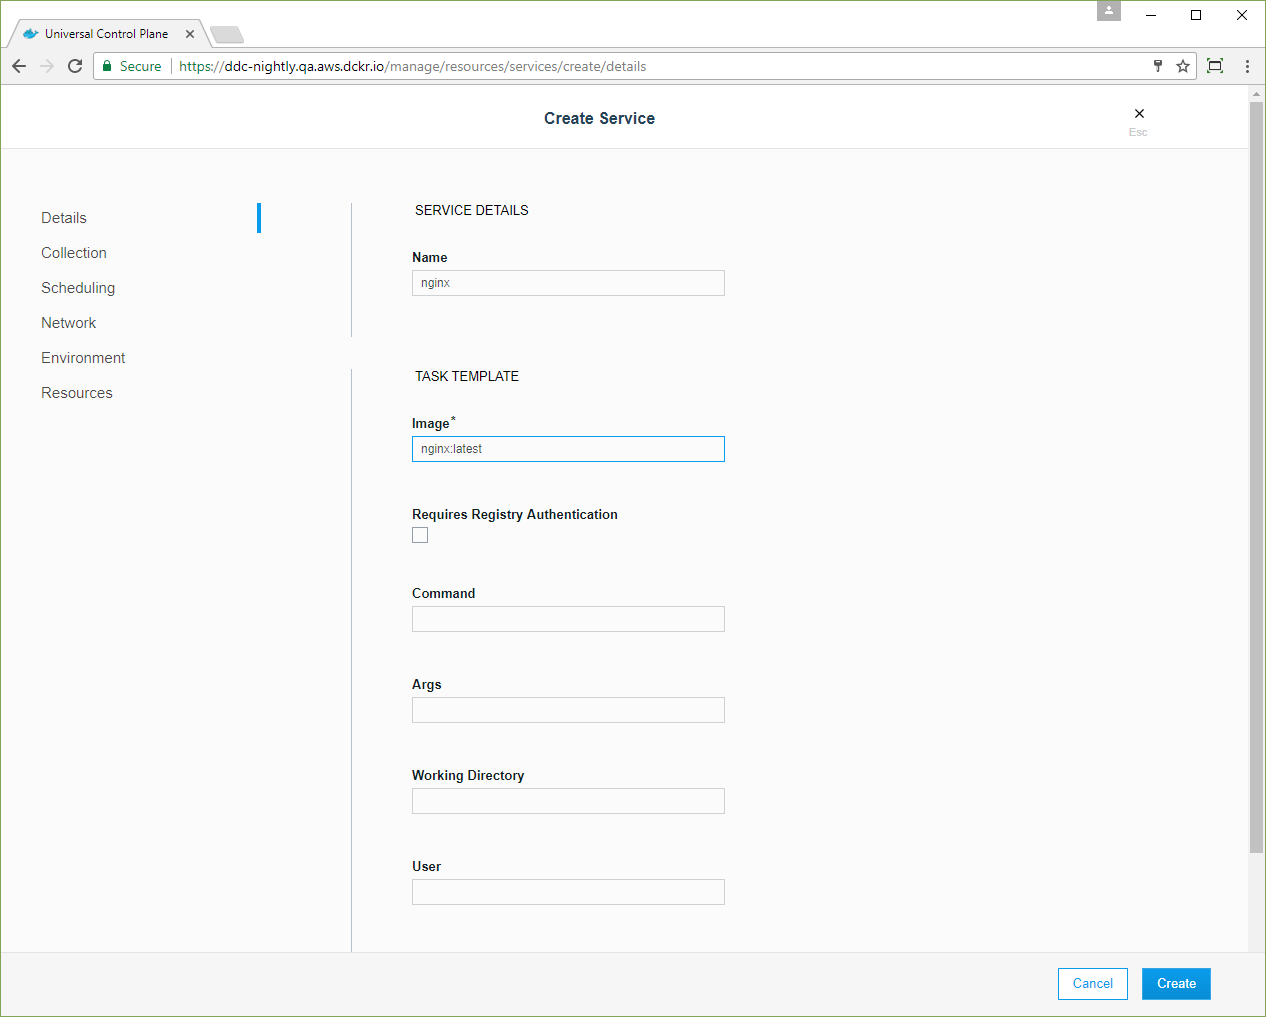Bookmark this page with the star icon
The height and width of the screenshot is (1017, 1266).
tap(1183, 66)
